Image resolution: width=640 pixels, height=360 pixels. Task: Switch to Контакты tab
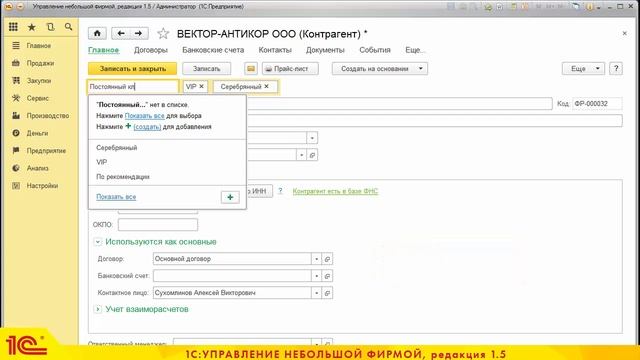(x=275, y=50)
